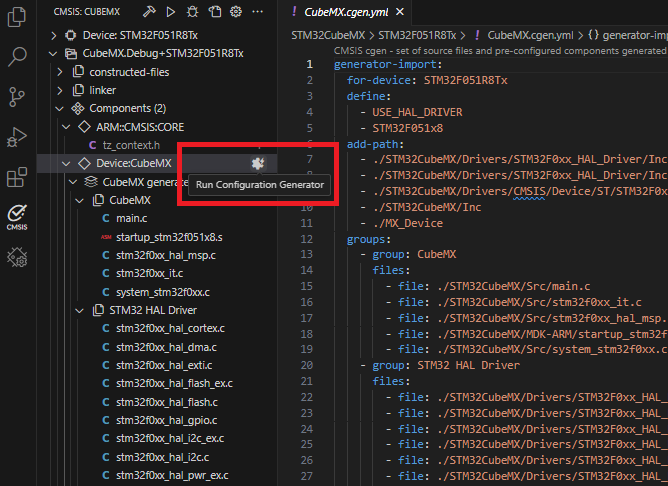Expand the linker folder

60,90
